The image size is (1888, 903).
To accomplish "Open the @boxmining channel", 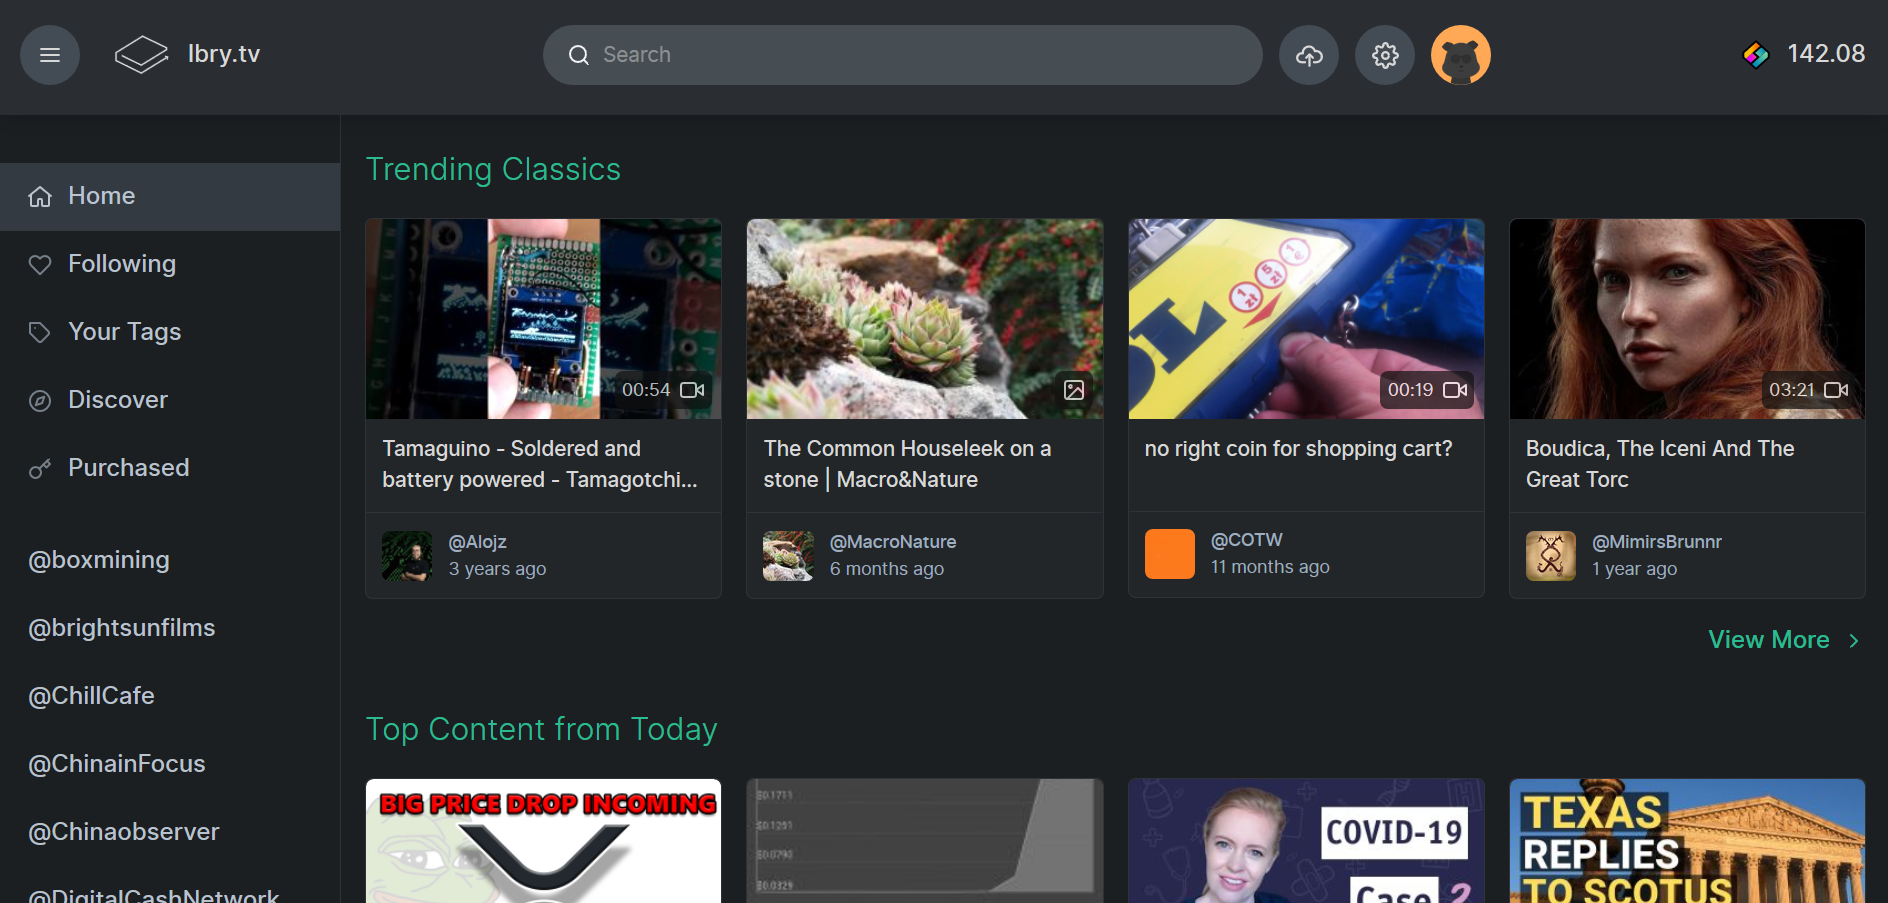I will (x=99, y=560).
